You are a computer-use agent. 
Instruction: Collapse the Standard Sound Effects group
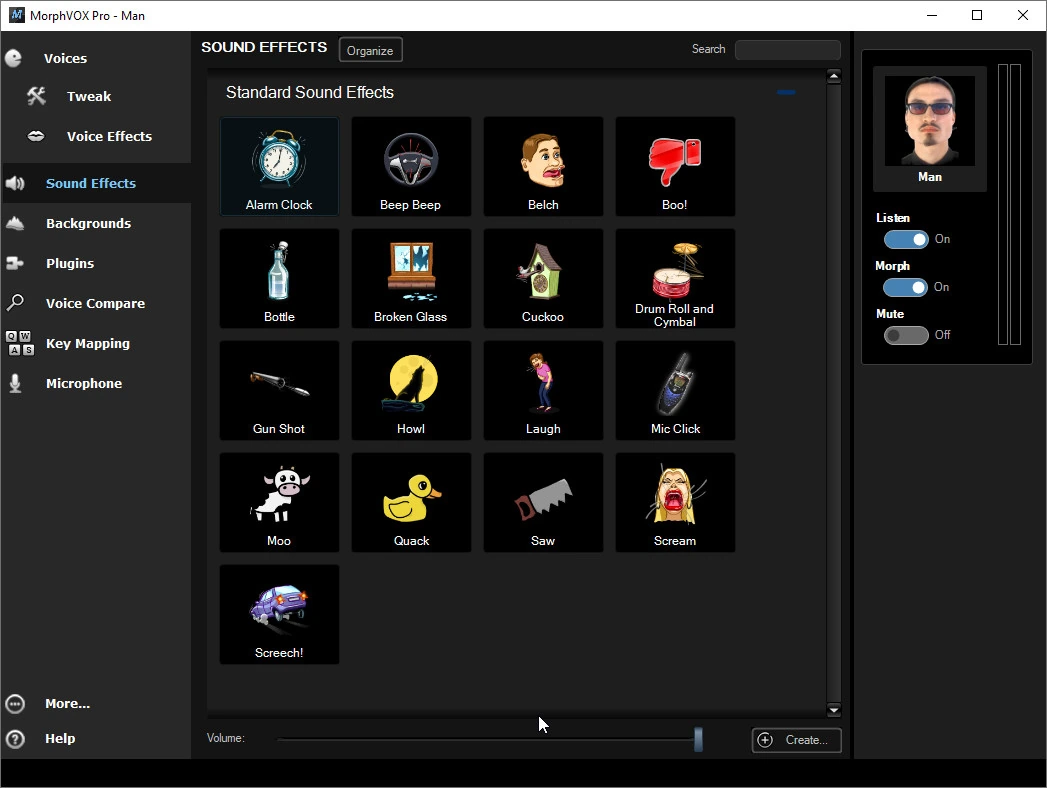point(786,92)
